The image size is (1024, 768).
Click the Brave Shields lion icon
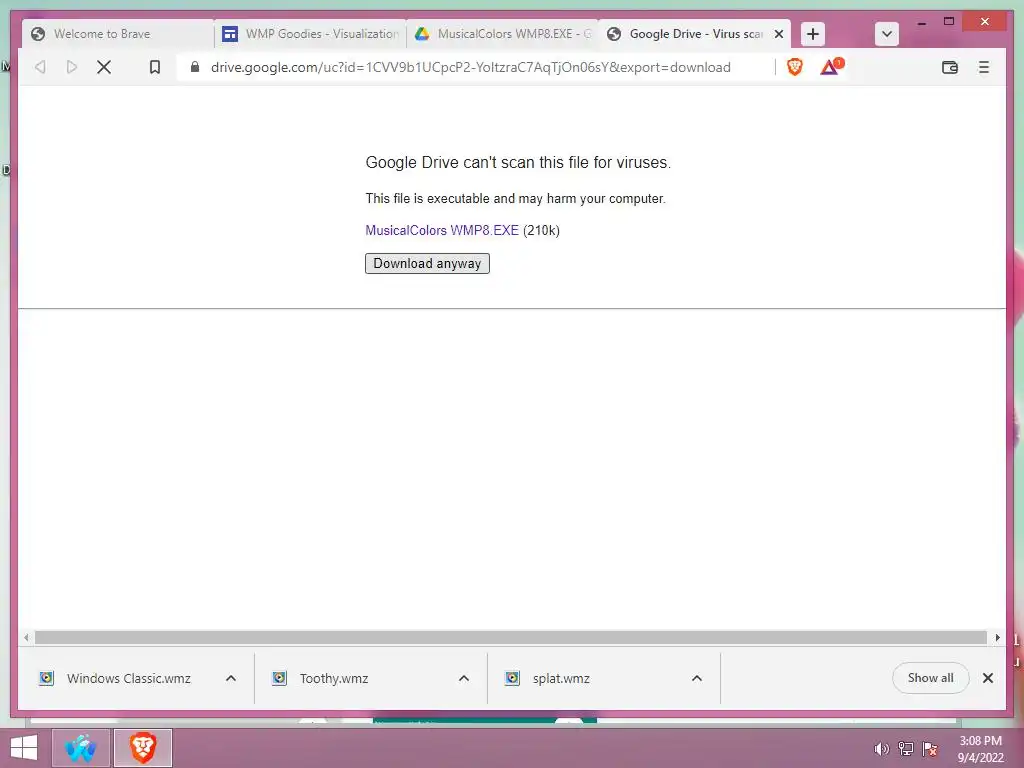click(794, 67)
